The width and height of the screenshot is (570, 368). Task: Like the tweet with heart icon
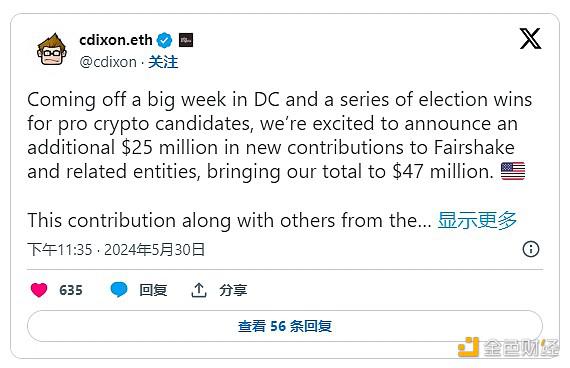click(39, 290)
